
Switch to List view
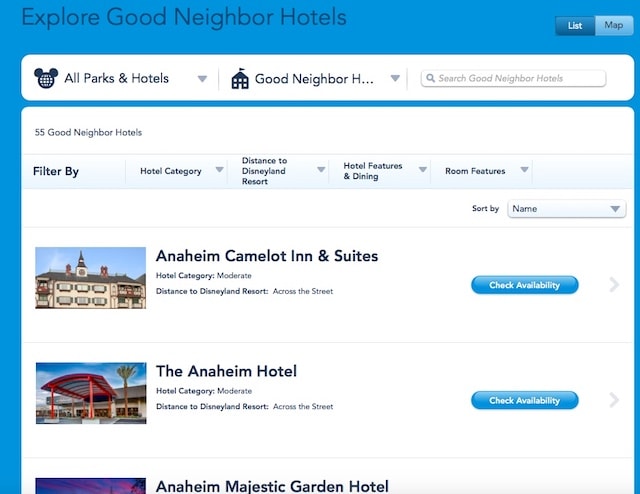575,26
